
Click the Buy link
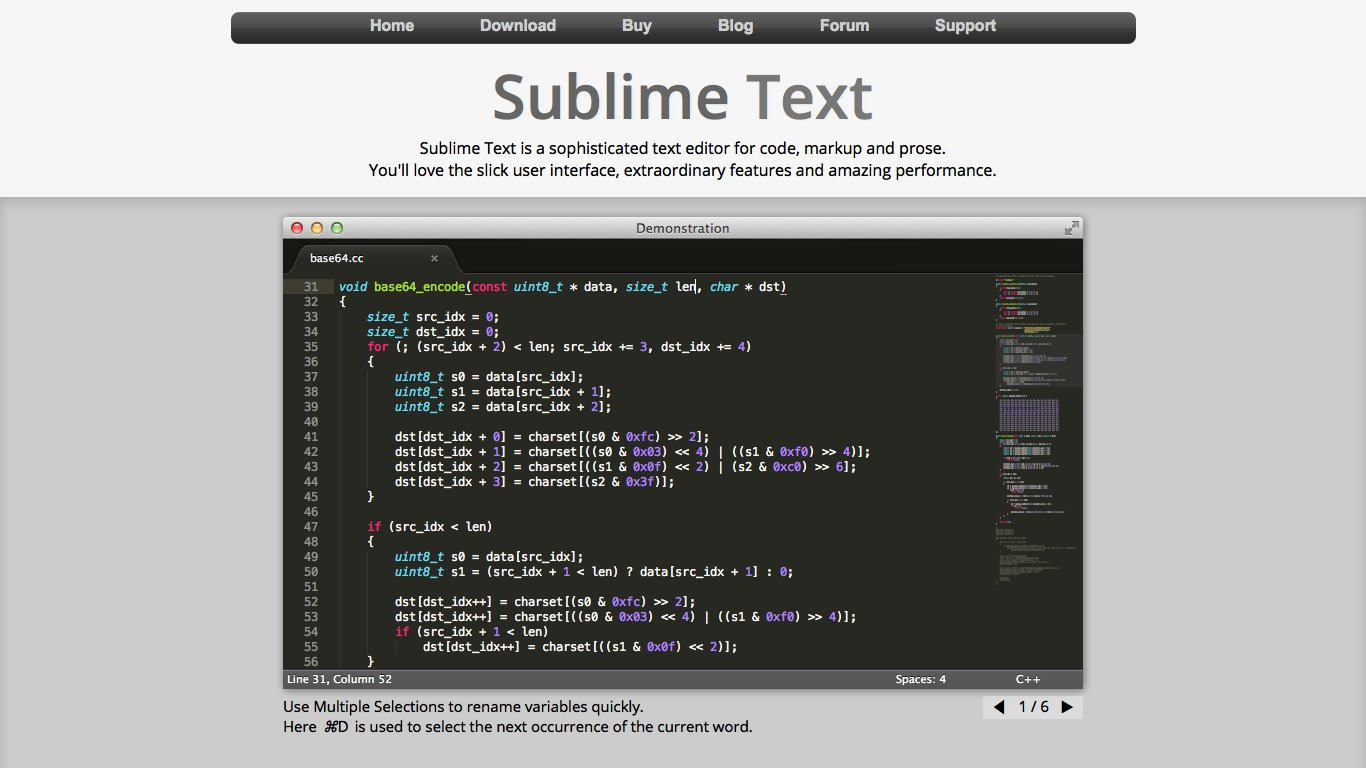pos(636,25)
